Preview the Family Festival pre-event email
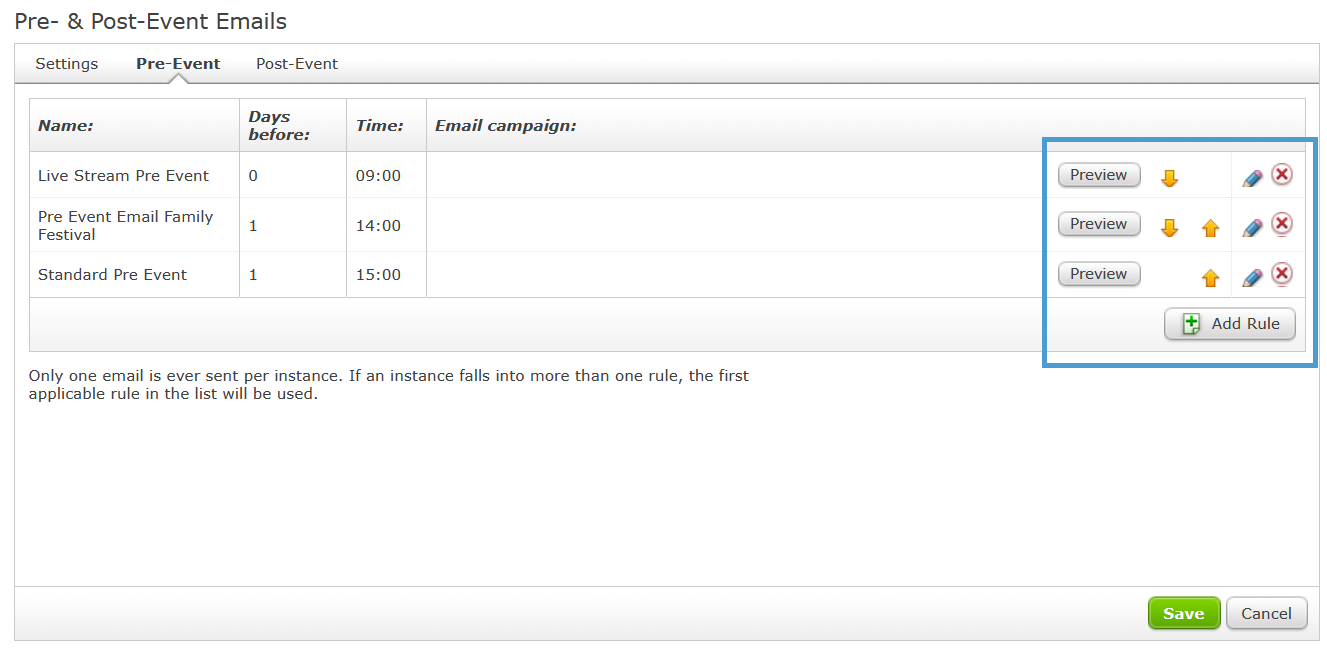 [x=1099, y=224]
